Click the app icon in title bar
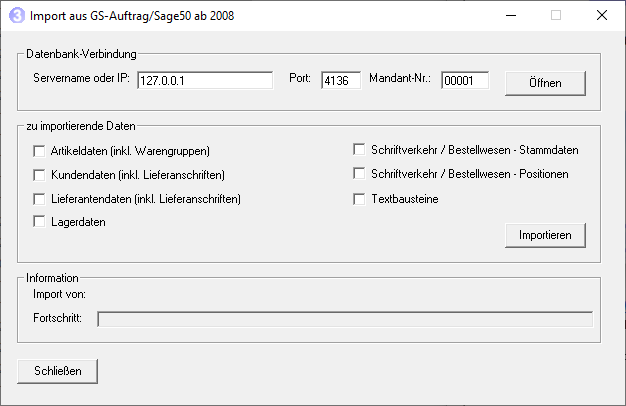The image size is (626, 406). (17, 16)
